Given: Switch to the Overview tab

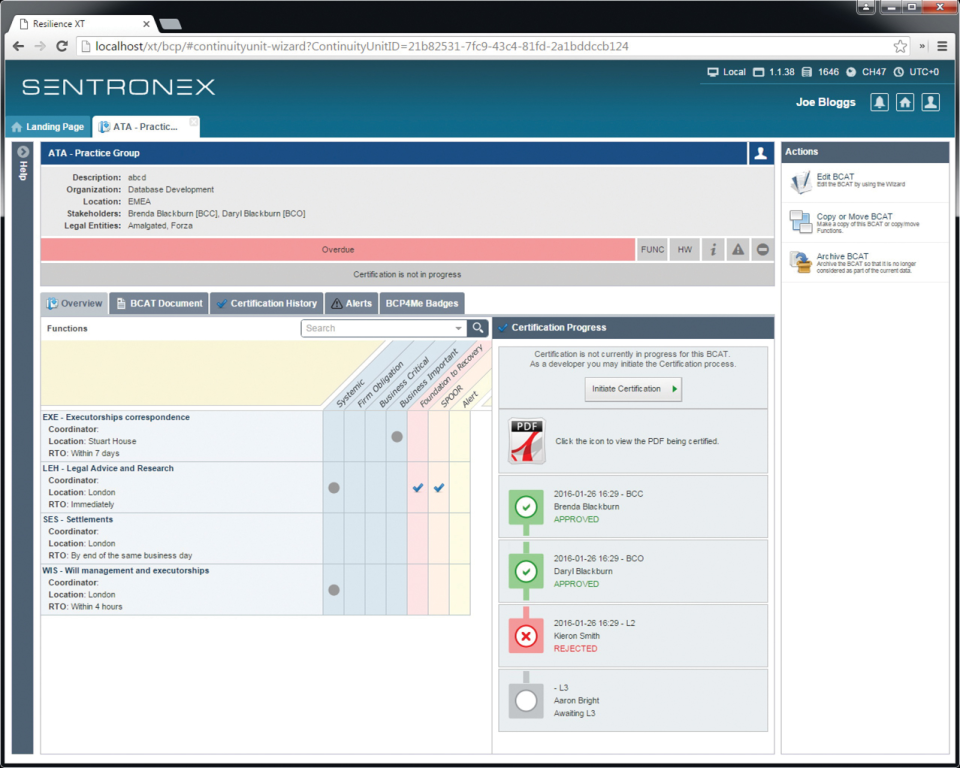Looking at the screenshot, I should point(74,303).
